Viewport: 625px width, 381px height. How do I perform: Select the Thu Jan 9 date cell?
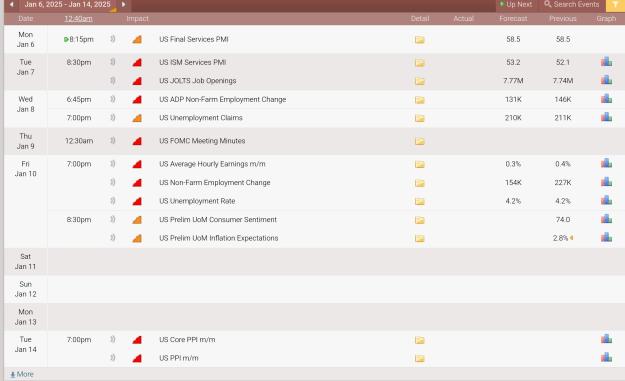pos(26,141)
